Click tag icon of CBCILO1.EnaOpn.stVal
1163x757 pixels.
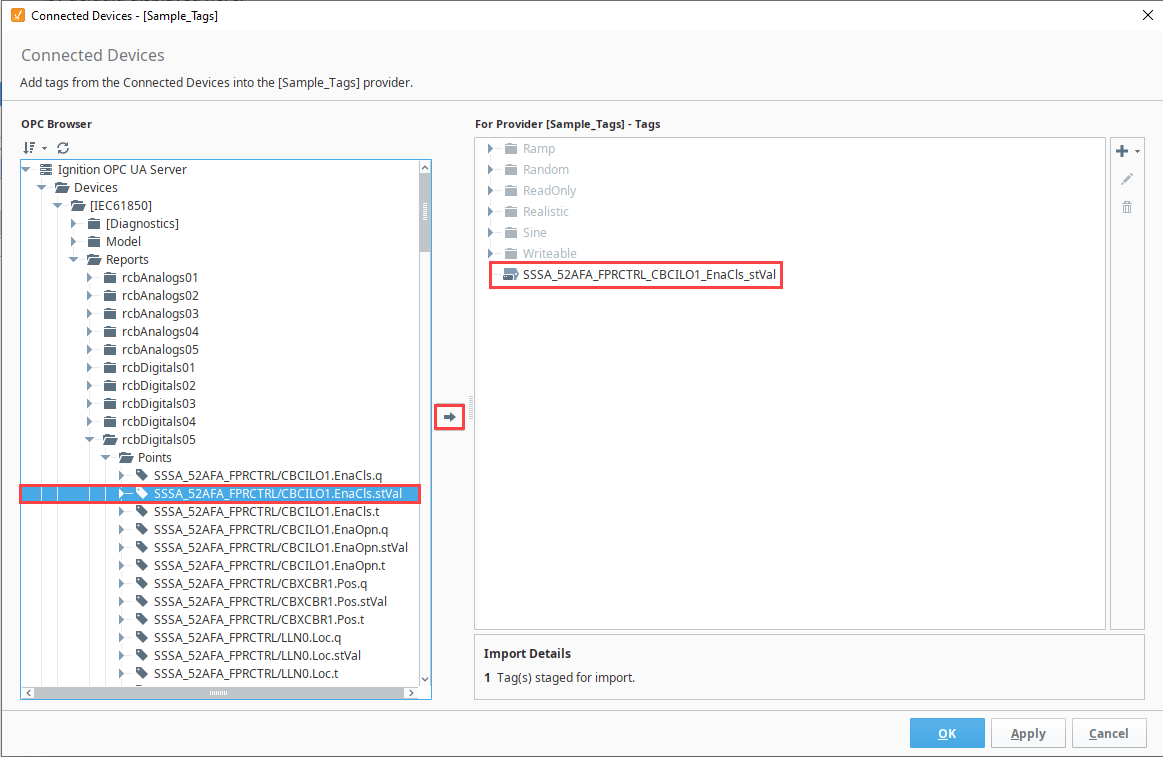pyautogui.click(x=142, y=547)
